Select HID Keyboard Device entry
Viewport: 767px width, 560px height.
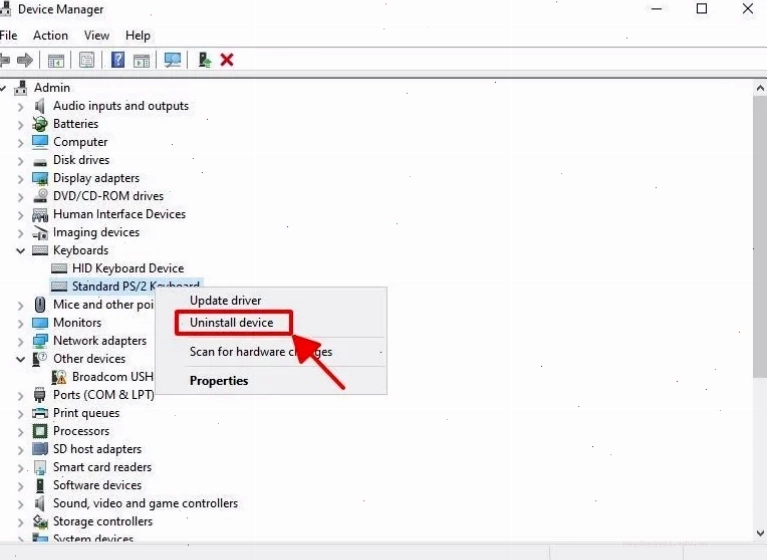(x=128, y=268)
